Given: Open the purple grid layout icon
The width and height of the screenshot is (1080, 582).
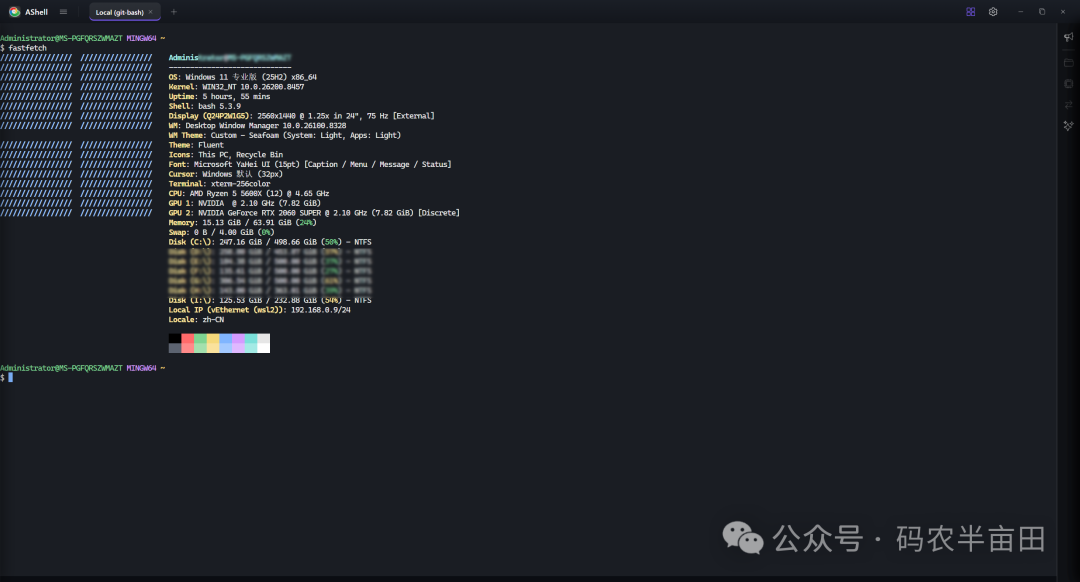Looking at the screenshot, I should 970,12.
